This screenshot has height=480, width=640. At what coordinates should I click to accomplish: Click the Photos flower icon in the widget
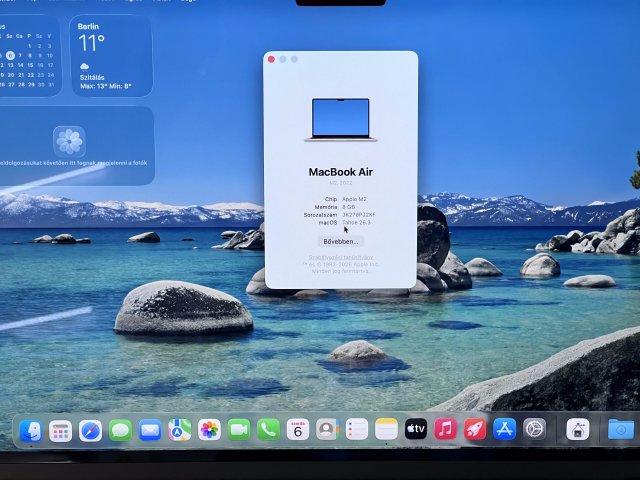69,141
